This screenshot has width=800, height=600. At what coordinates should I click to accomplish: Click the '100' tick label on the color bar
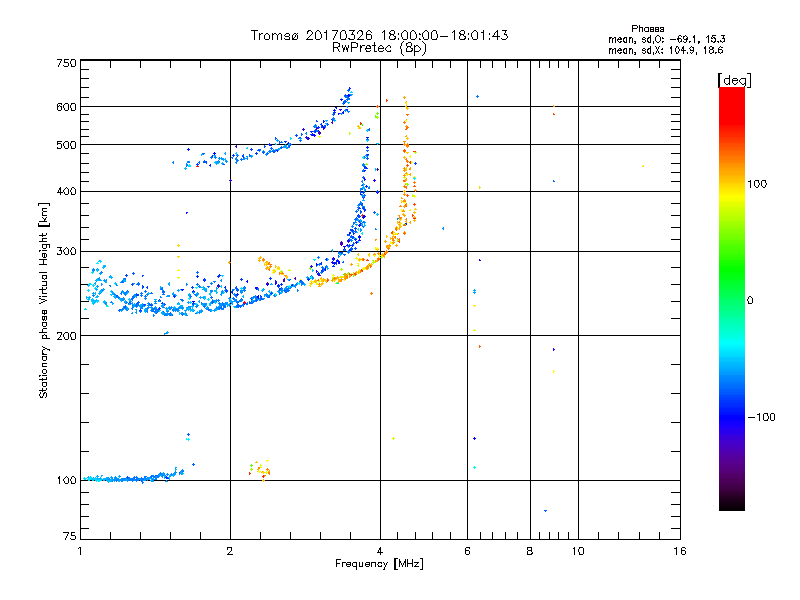click(757, 184)
